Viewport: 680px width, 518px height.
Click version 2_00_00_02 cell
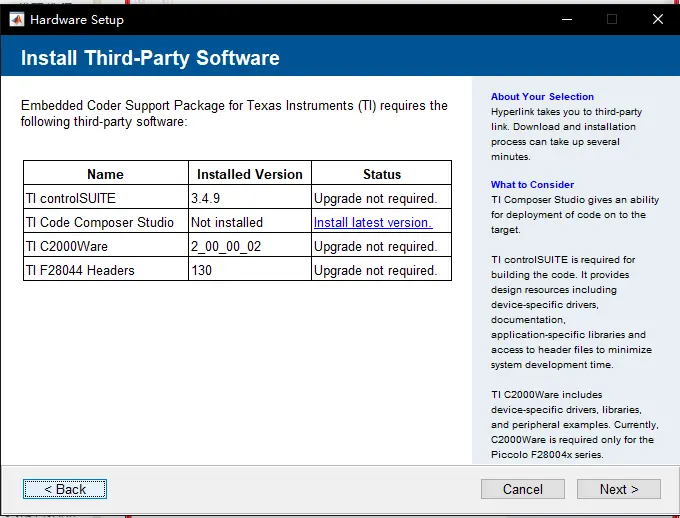pyautogui.click(x=250, y=246)
